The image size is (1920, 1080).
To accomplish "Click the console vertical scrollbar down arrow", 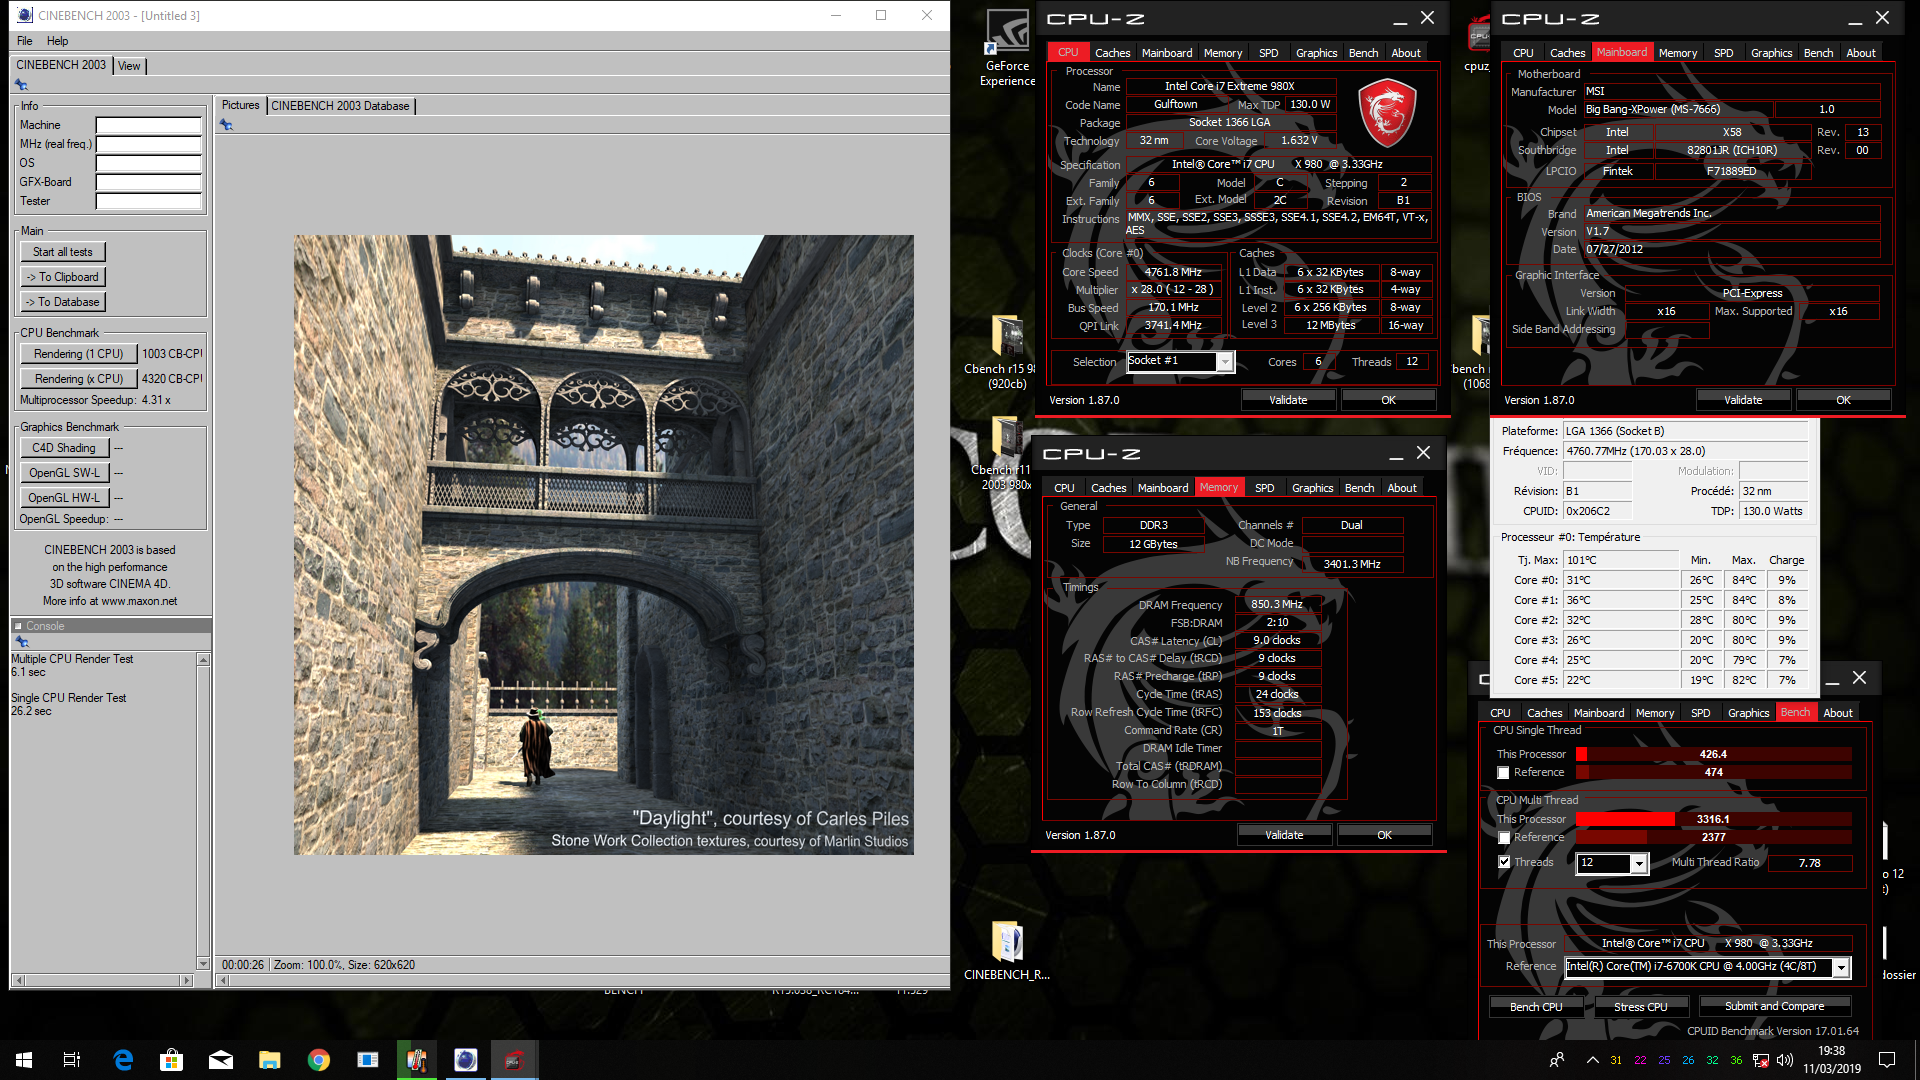I will click(x=203, y=964).
